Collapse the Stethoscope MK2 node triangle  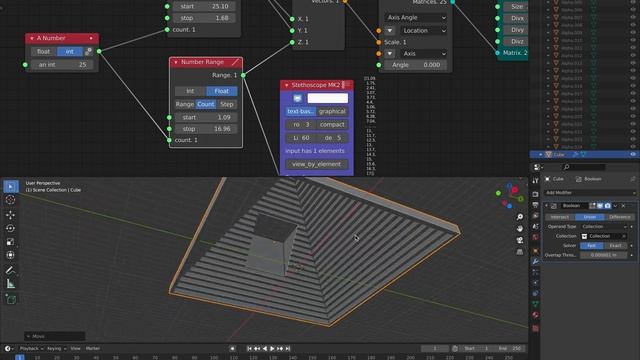click(x=287, y=85)
